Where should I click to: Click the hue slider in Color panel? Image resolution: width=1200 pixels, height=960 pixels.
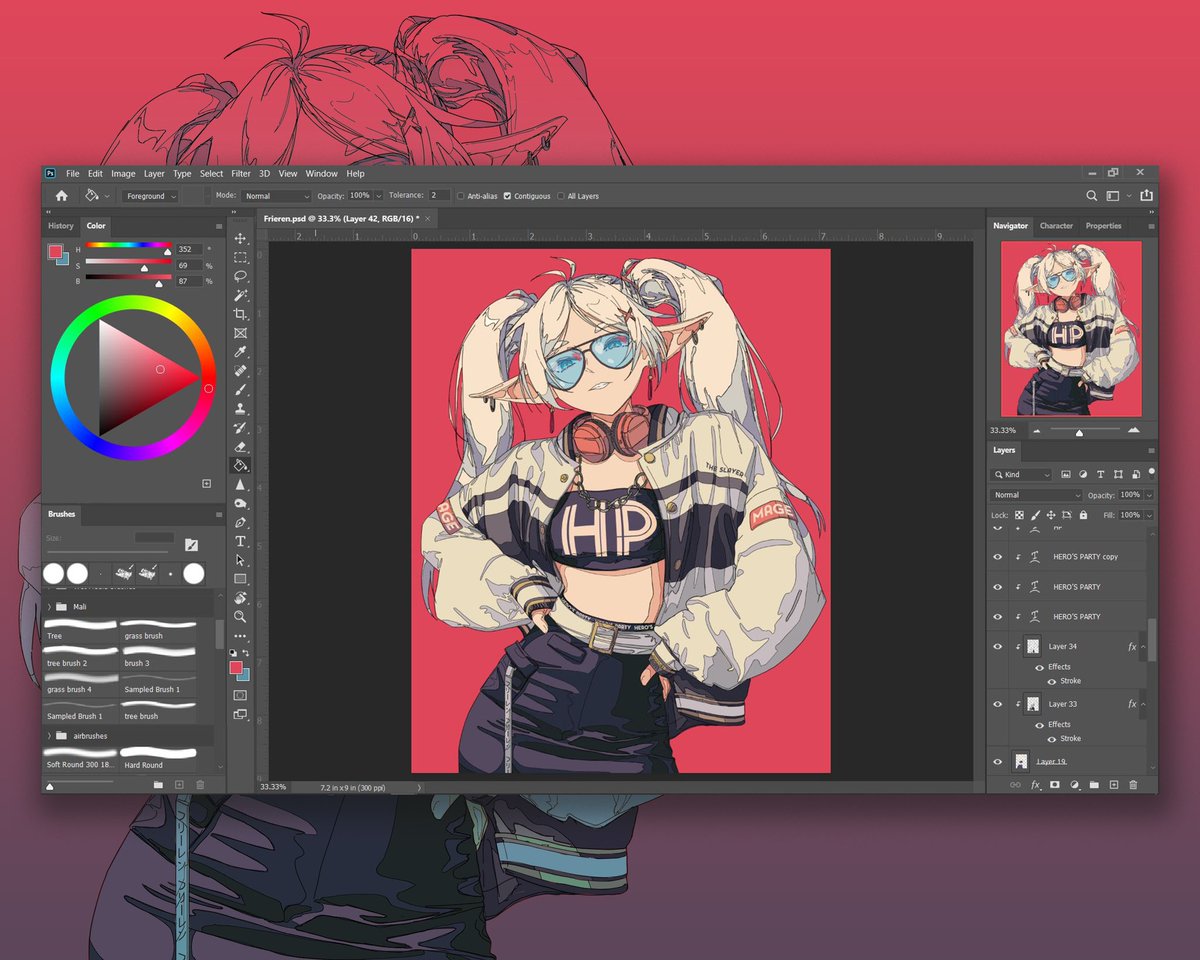coord(128,246)
